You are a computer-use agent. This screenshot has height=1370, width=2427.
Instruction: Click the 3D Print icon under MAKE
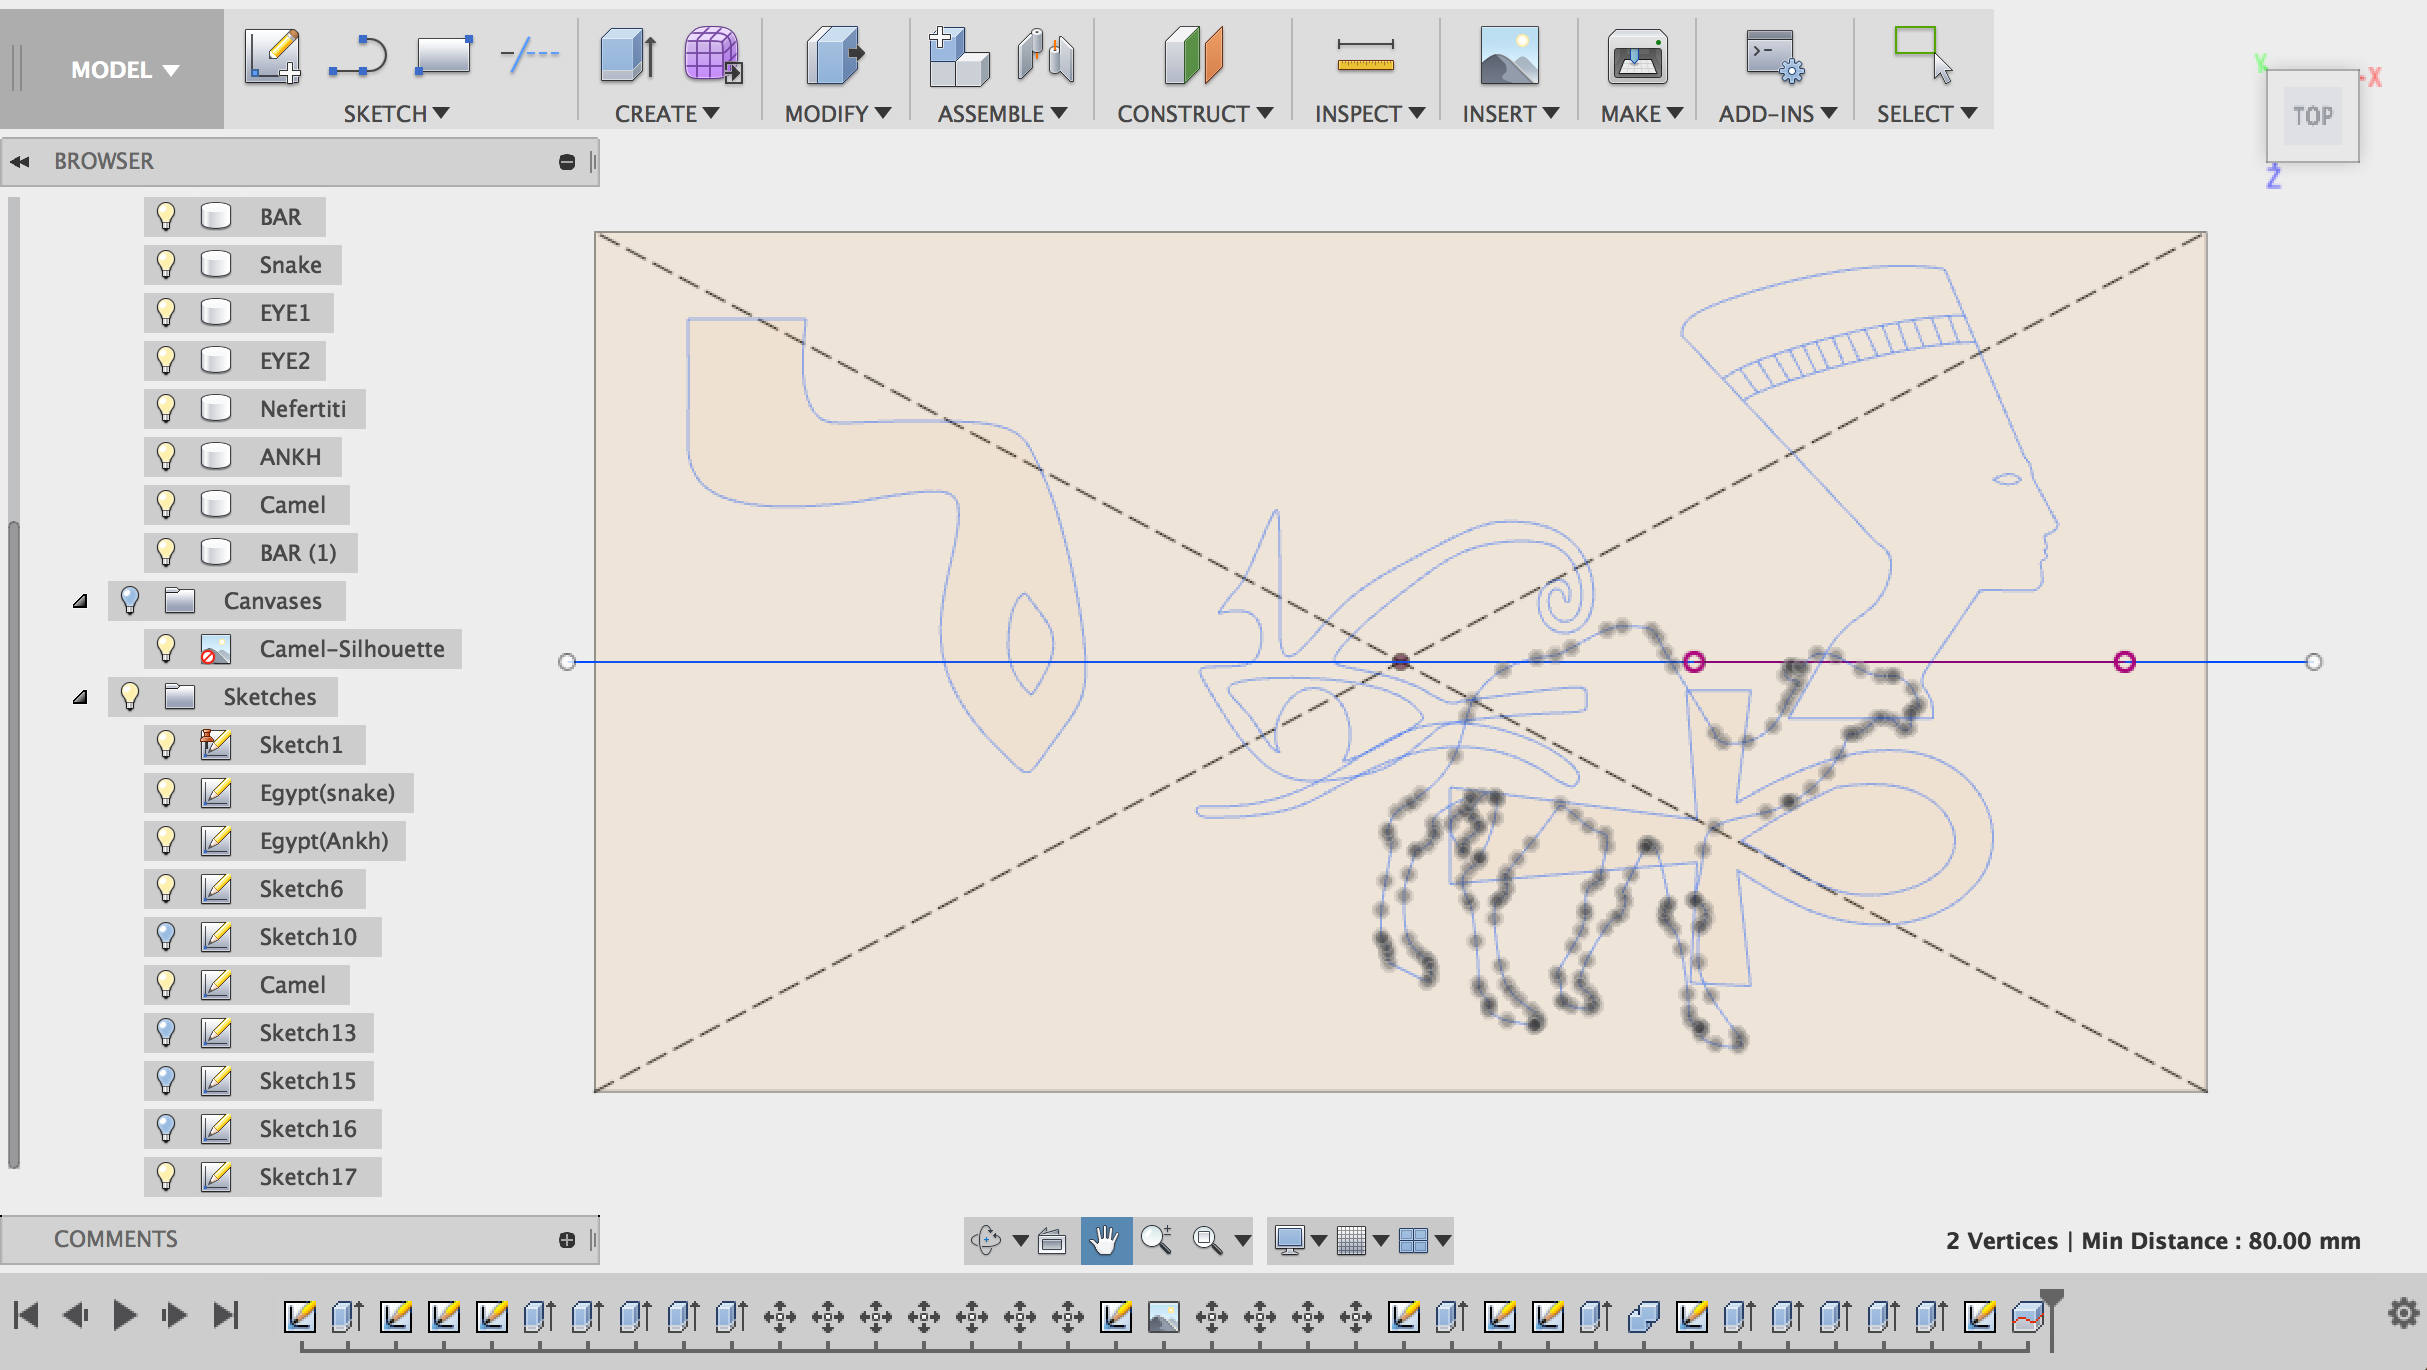tap(1637, 55)
